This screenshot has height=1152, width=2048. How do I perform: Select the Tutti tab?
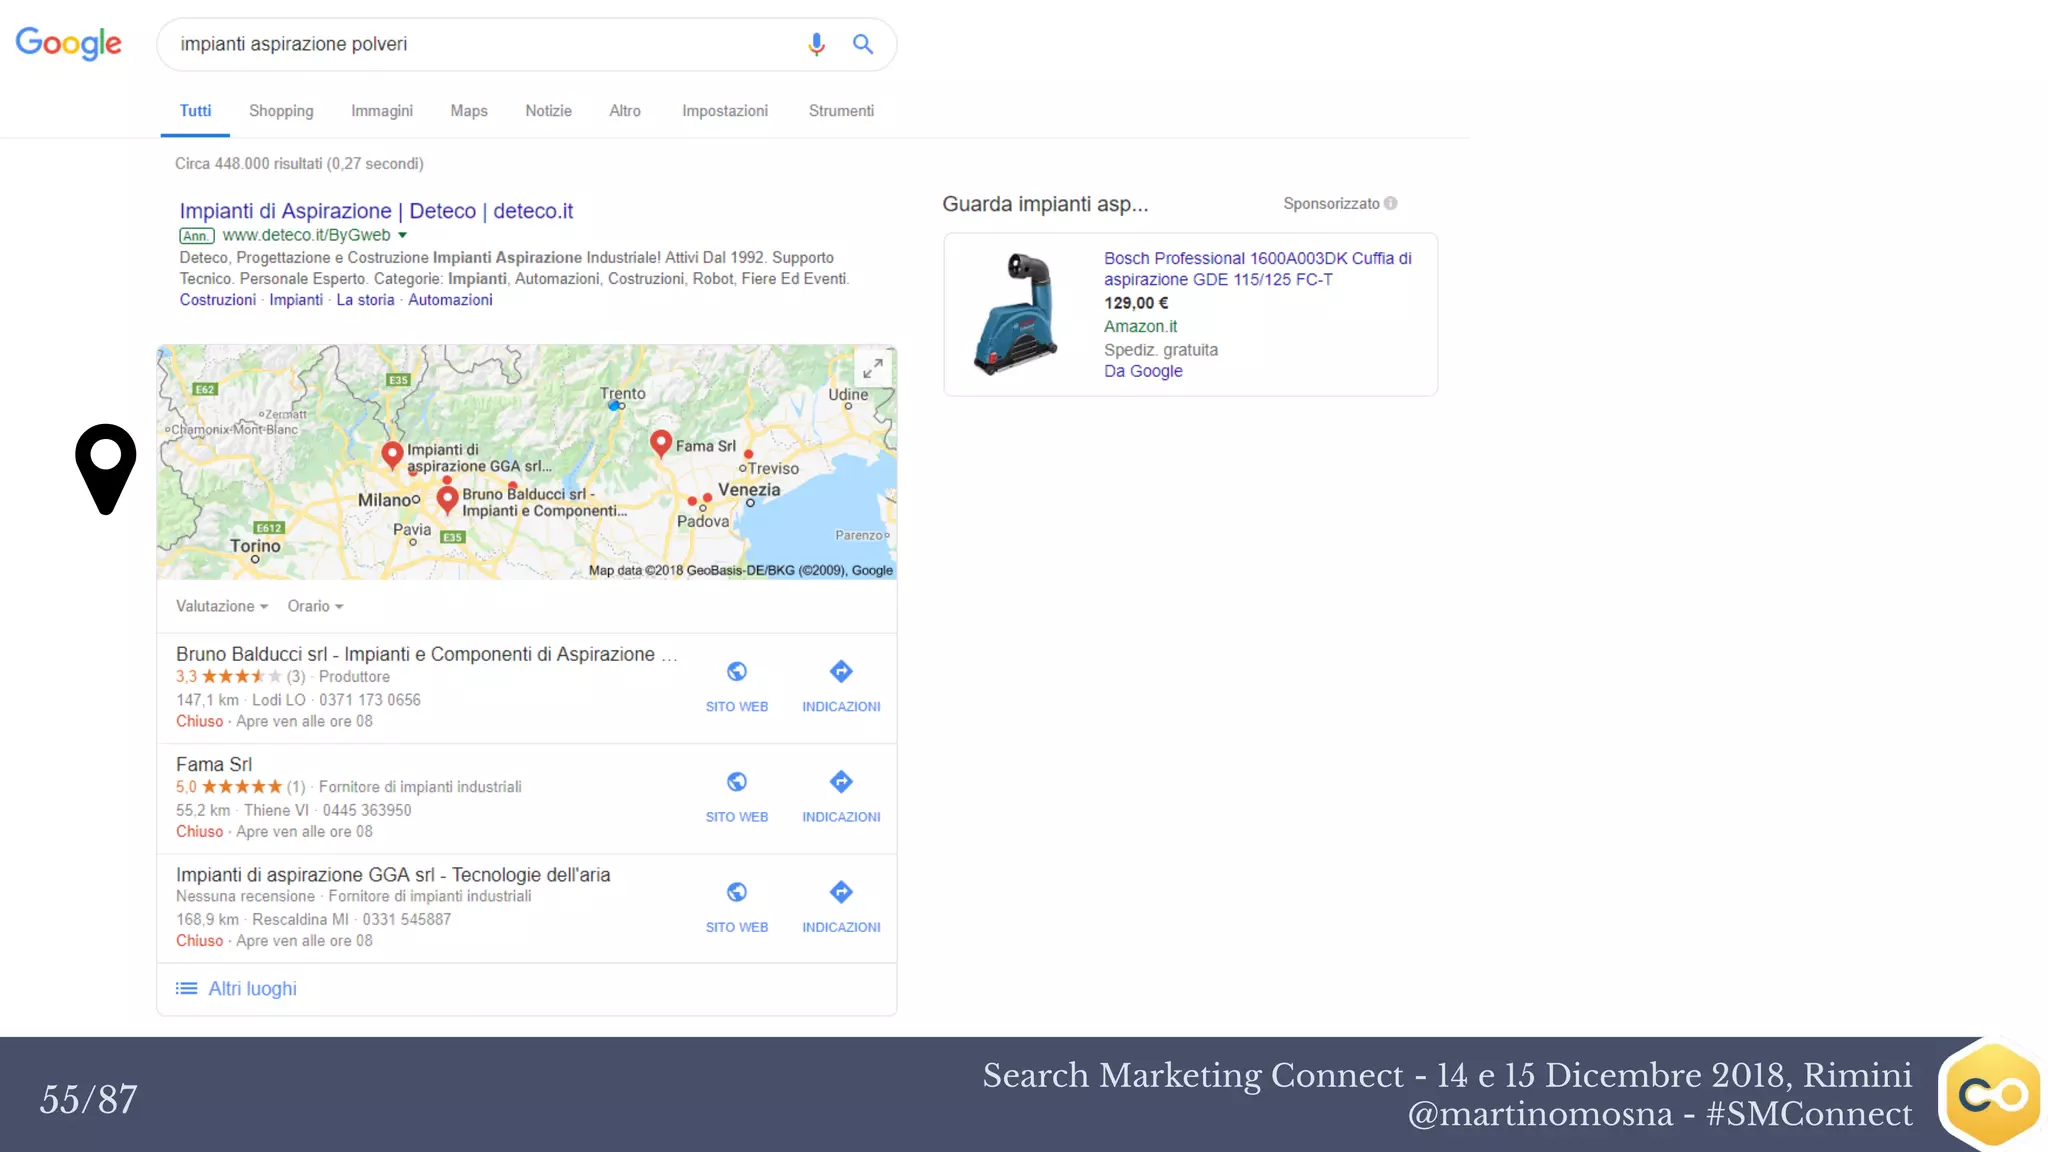click(x=195, y=111)
